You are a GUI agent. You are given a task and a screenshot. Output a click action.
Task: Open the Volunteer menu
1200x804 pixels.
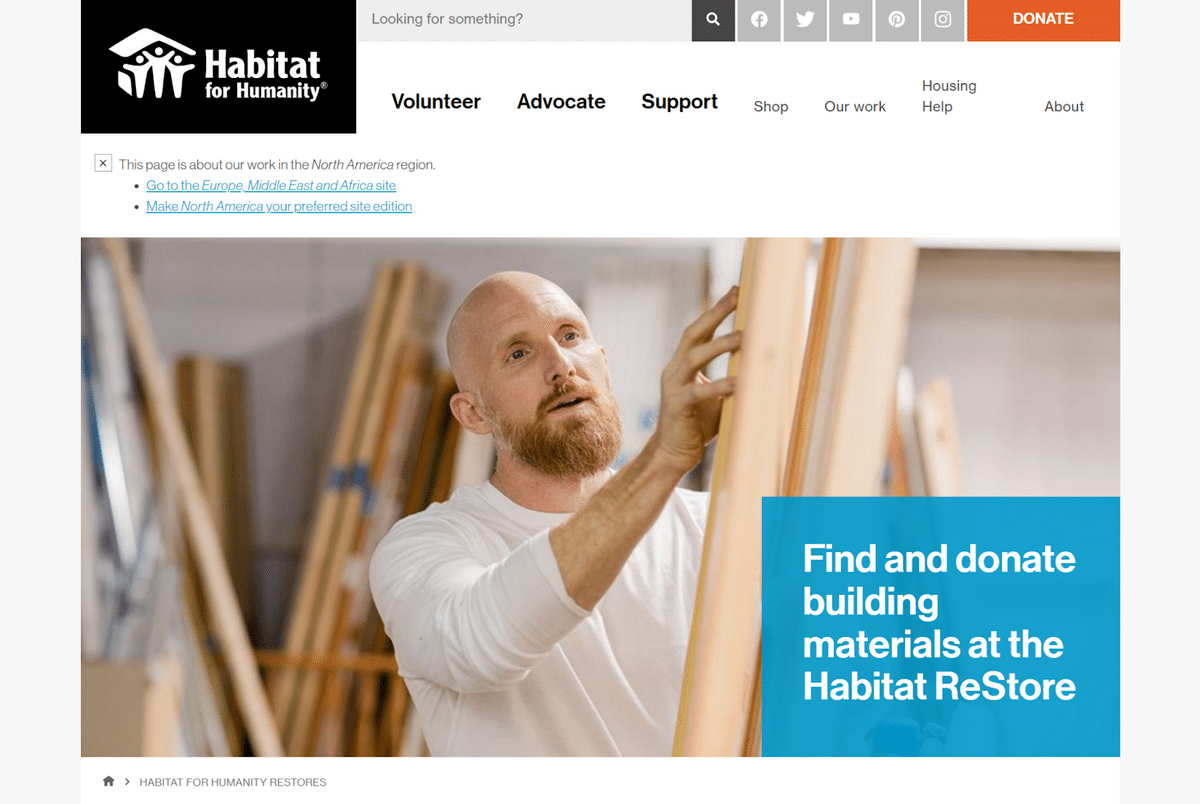(x=436, y=101)
